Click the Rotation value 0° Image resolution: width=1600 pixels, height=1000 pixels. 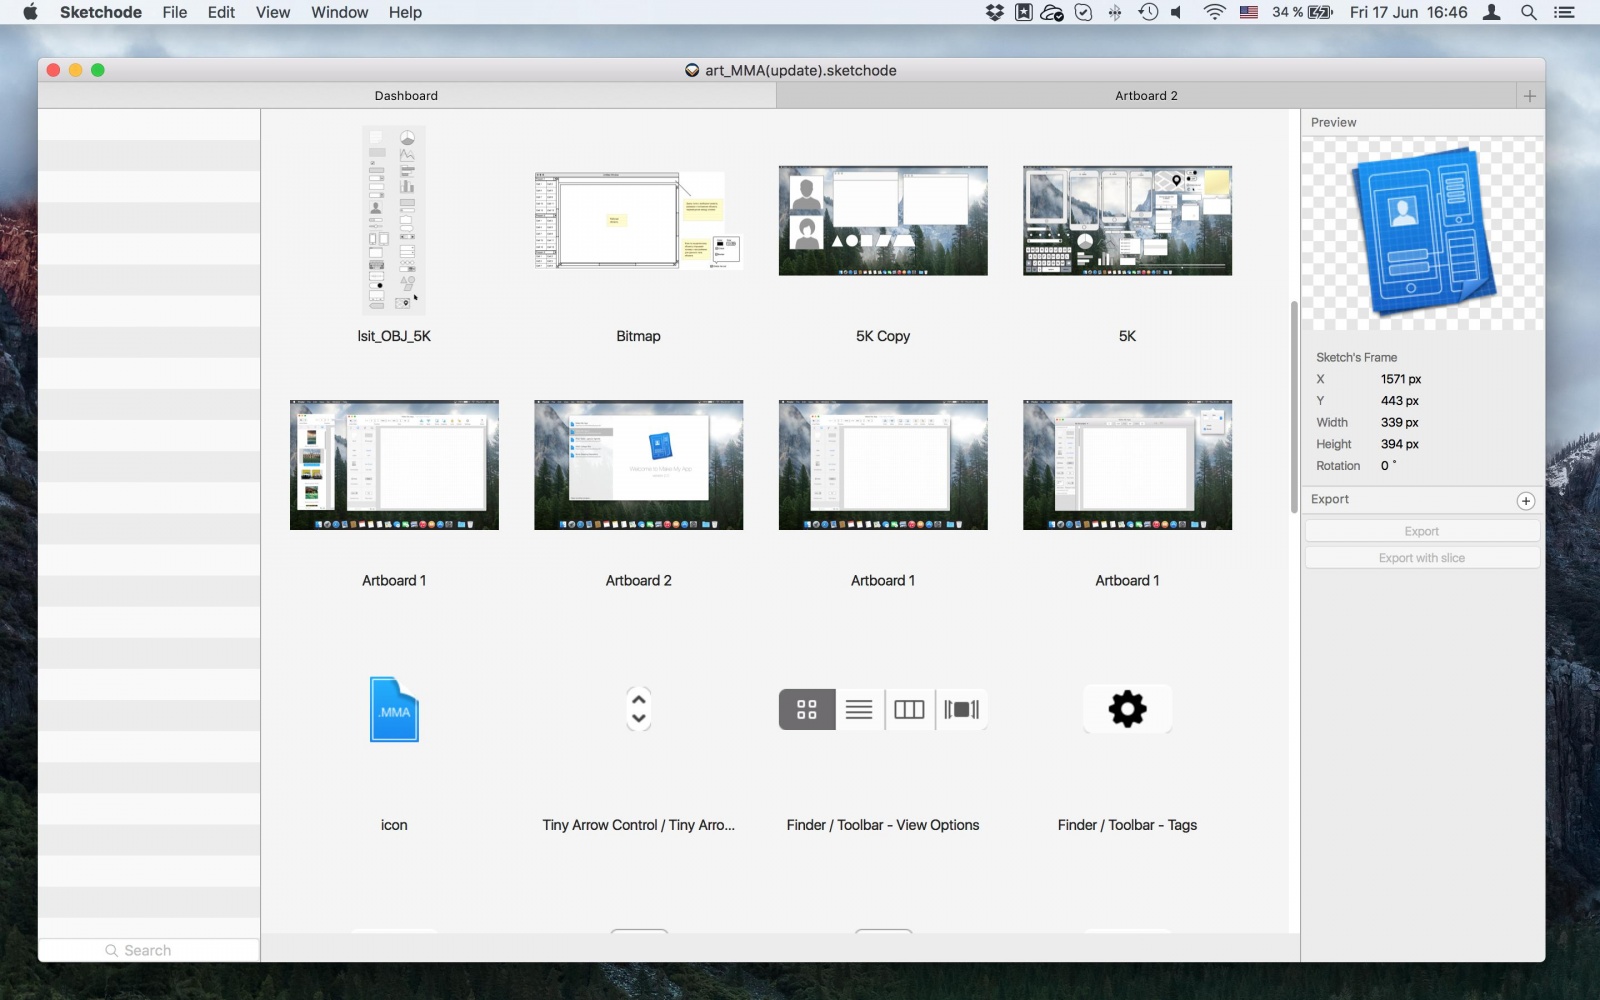pos(1389,466)
